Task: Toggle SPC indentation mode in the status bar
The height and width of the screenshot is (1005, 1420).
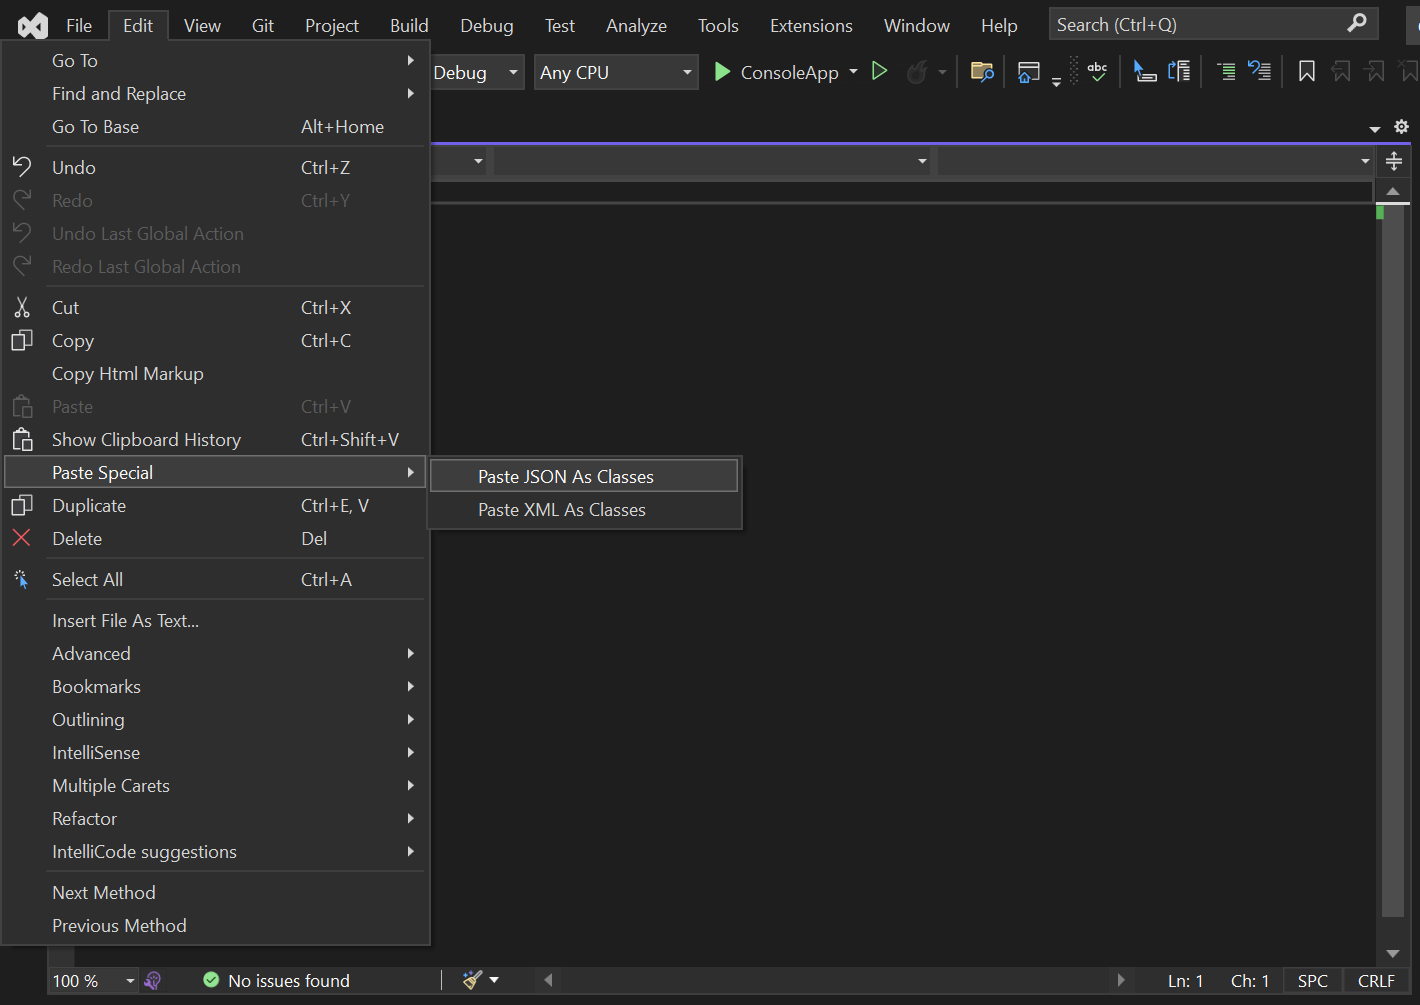Action: pos(1312,981)
